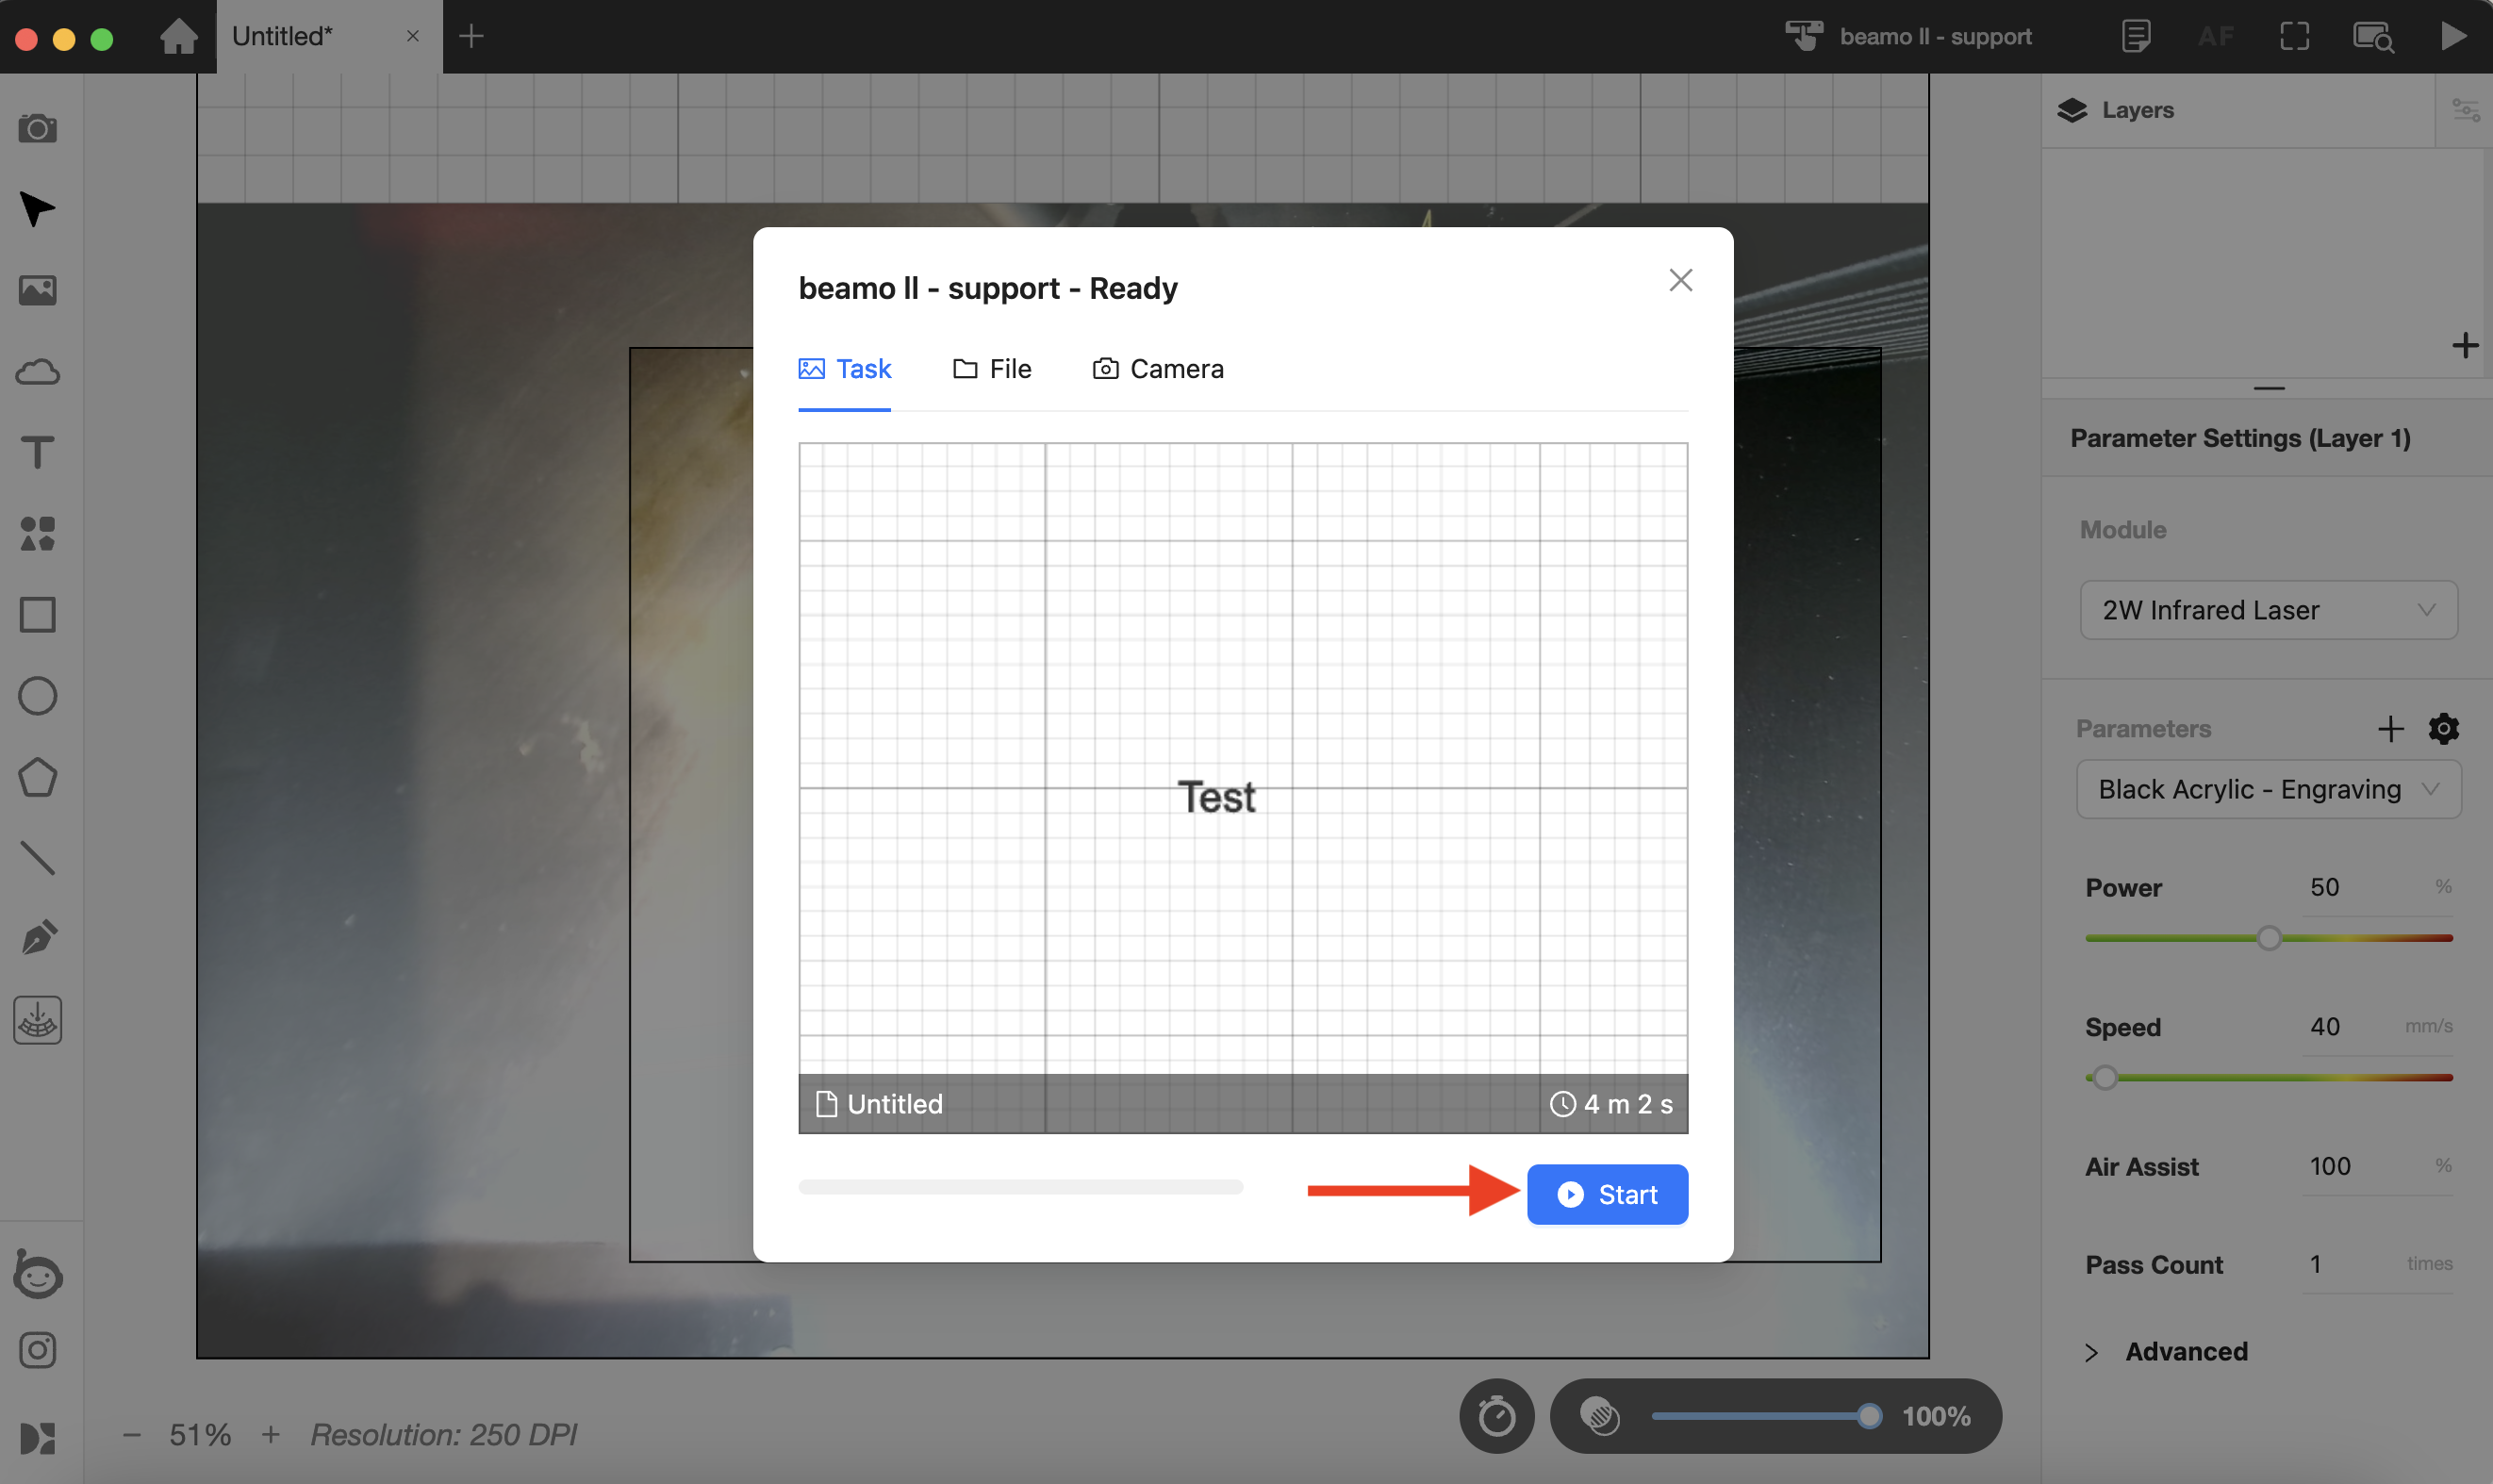Select the cursor selection tool
Screen dimensions: 2493x1484
(38, 210)
